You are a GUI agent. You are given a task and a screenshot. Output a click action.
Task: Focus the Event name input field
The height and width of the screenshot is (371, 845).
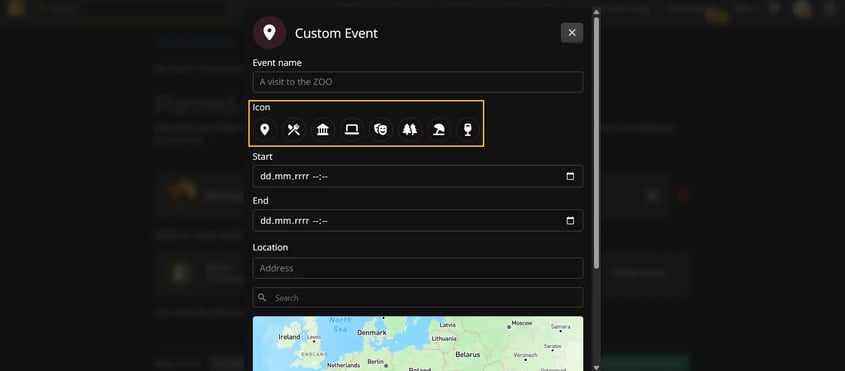click(x=418, y=82)
